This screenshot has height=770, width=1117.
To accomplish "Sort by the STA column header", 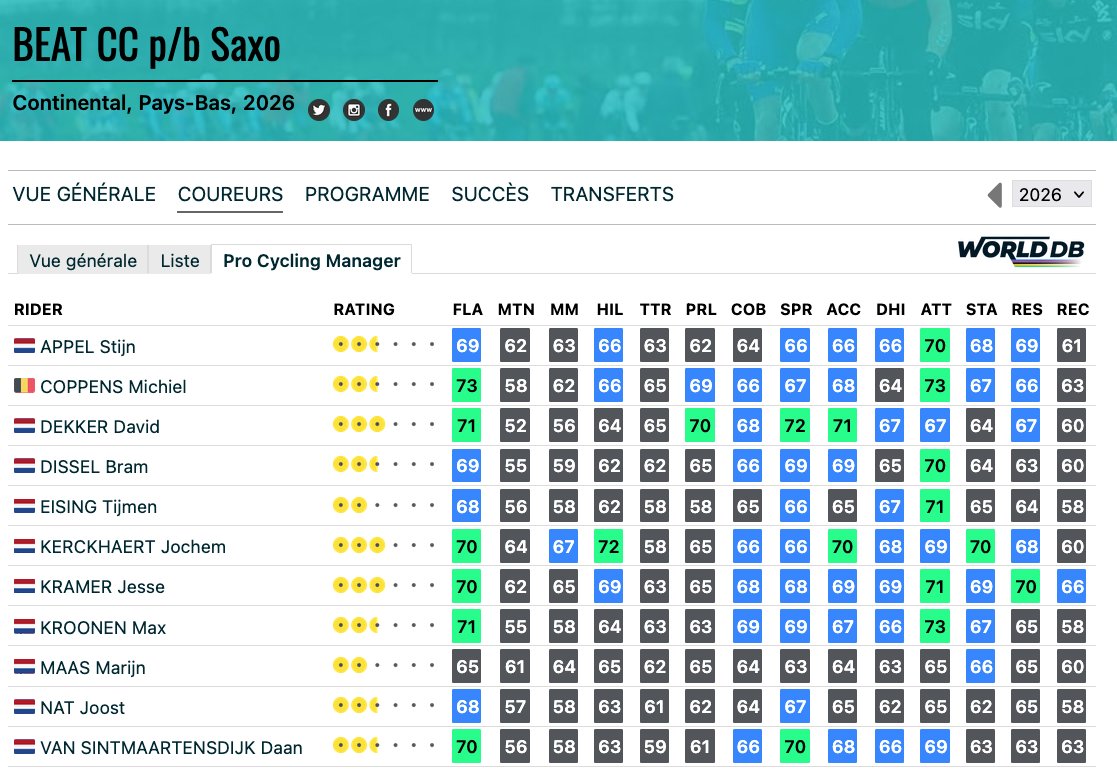I will [x=981, y=309].
